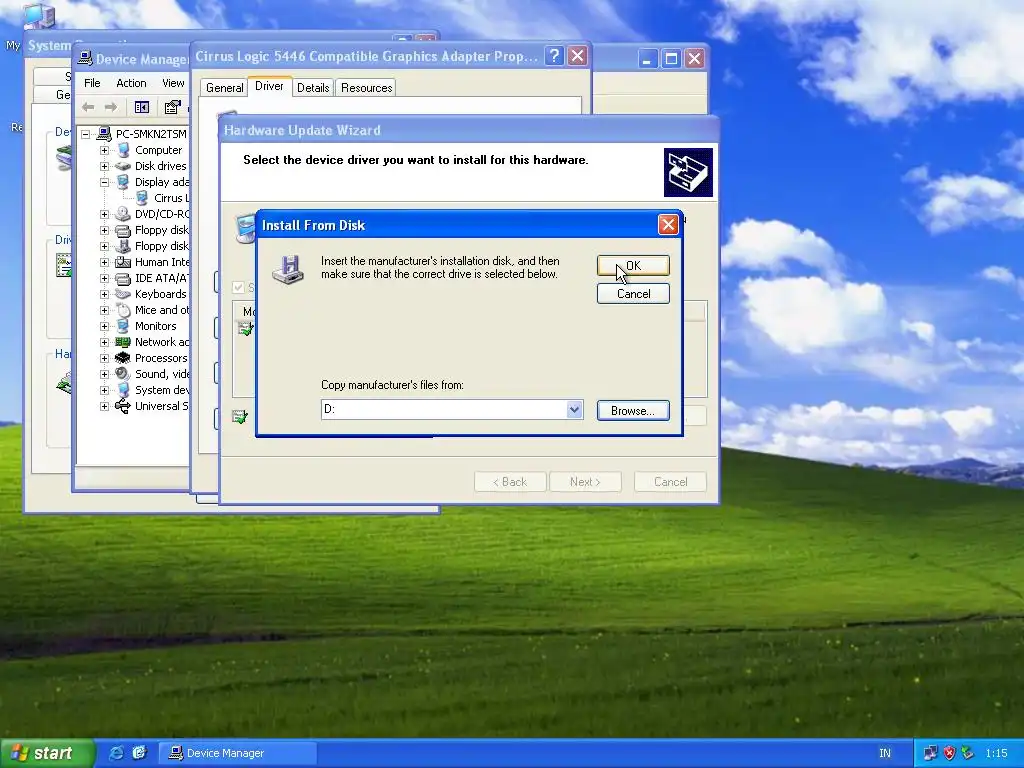Viewport: 1024px width, 768px height.
Task: Select the Mice and other pointing devices icon
Action: [x=123, y=310]
